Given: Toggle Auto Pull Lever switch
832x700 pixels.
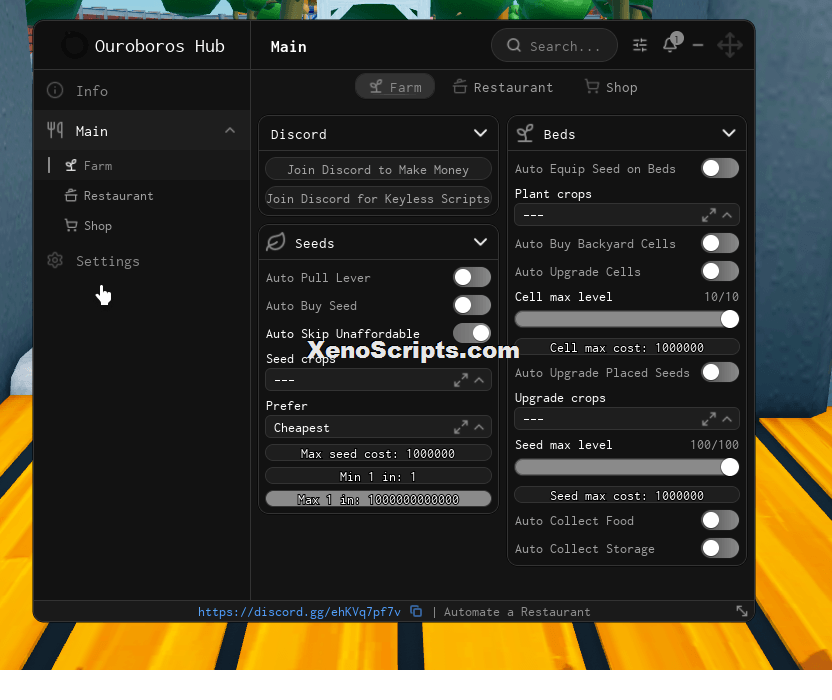Looking at the screenshot, I should click(x=472, y=277).
